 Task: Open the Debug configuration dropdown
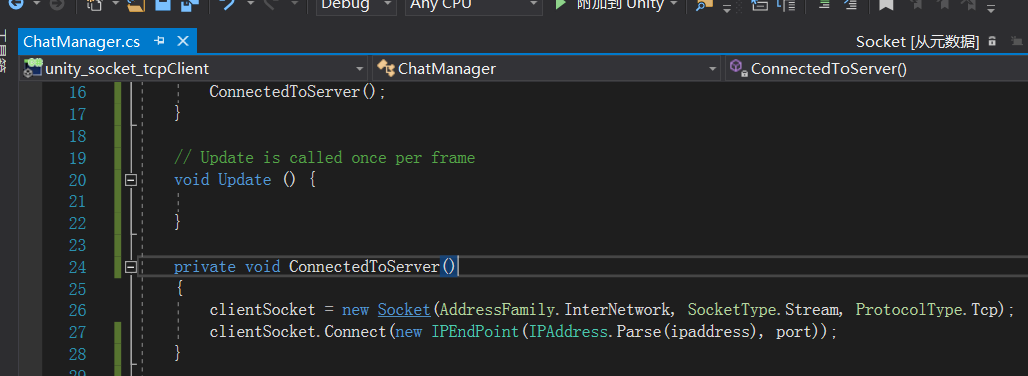pos(357,5)
